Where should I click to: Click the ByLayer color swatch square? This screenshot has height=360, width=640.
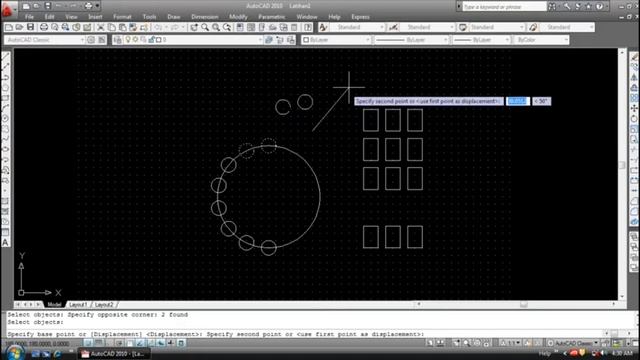click(306, 40)
